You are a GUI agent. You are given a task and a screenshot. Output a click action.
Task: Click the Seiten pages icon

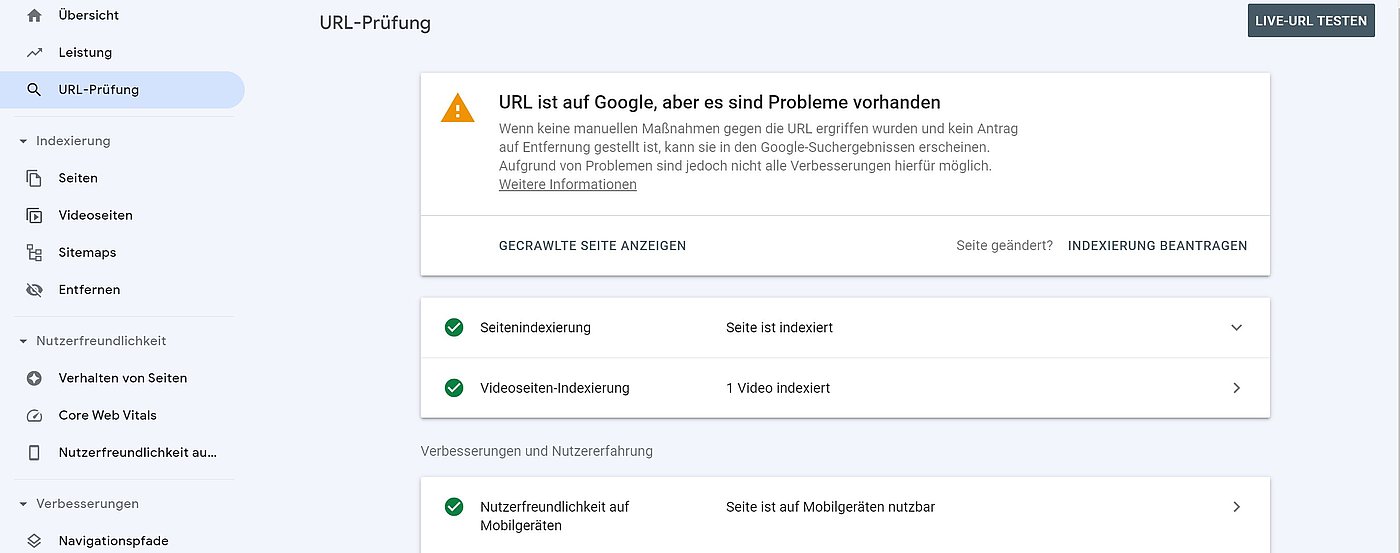pyautogui.click(x=35, y=178)
